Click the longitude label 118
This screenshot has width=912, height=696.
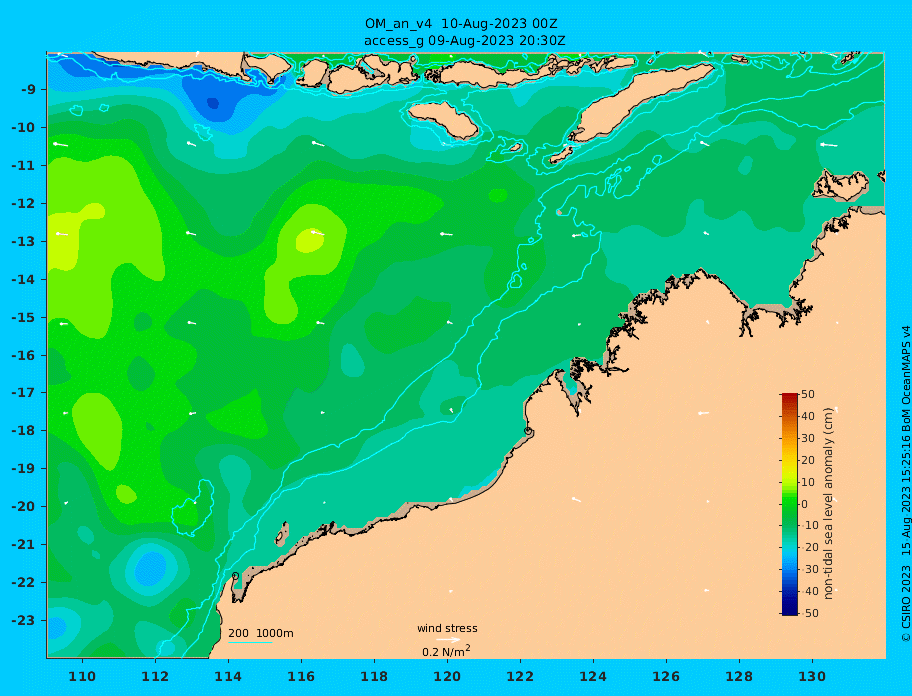pyautogui.click(x=374, y=676)
